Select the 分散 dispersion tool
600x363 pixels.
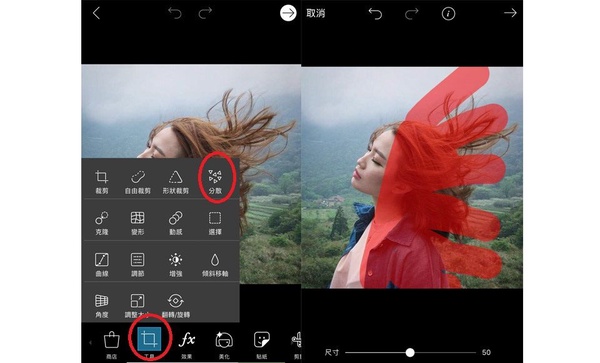coord(215,181)
